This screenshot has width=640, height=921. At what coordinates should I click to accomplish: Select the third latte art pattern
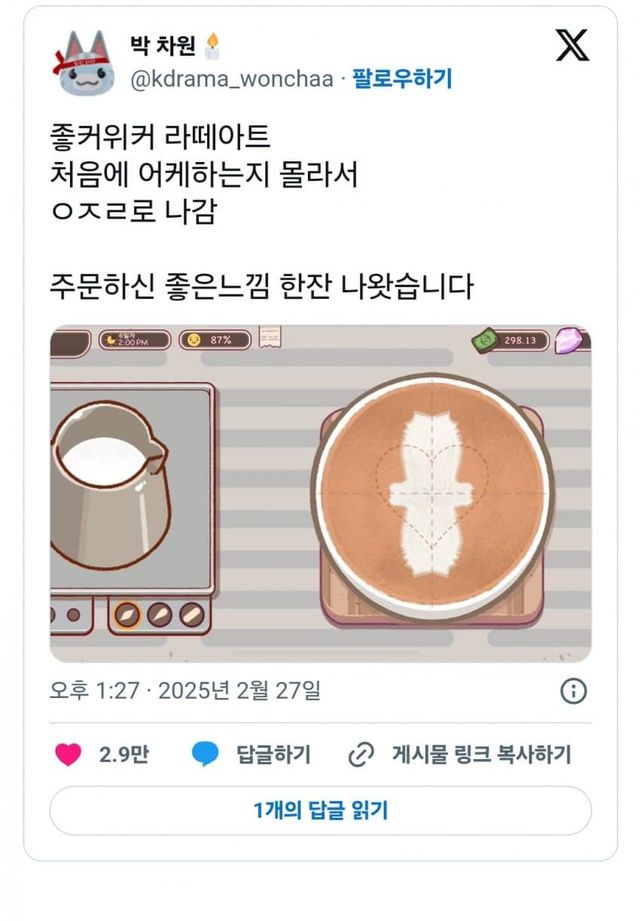pos(191,615)
